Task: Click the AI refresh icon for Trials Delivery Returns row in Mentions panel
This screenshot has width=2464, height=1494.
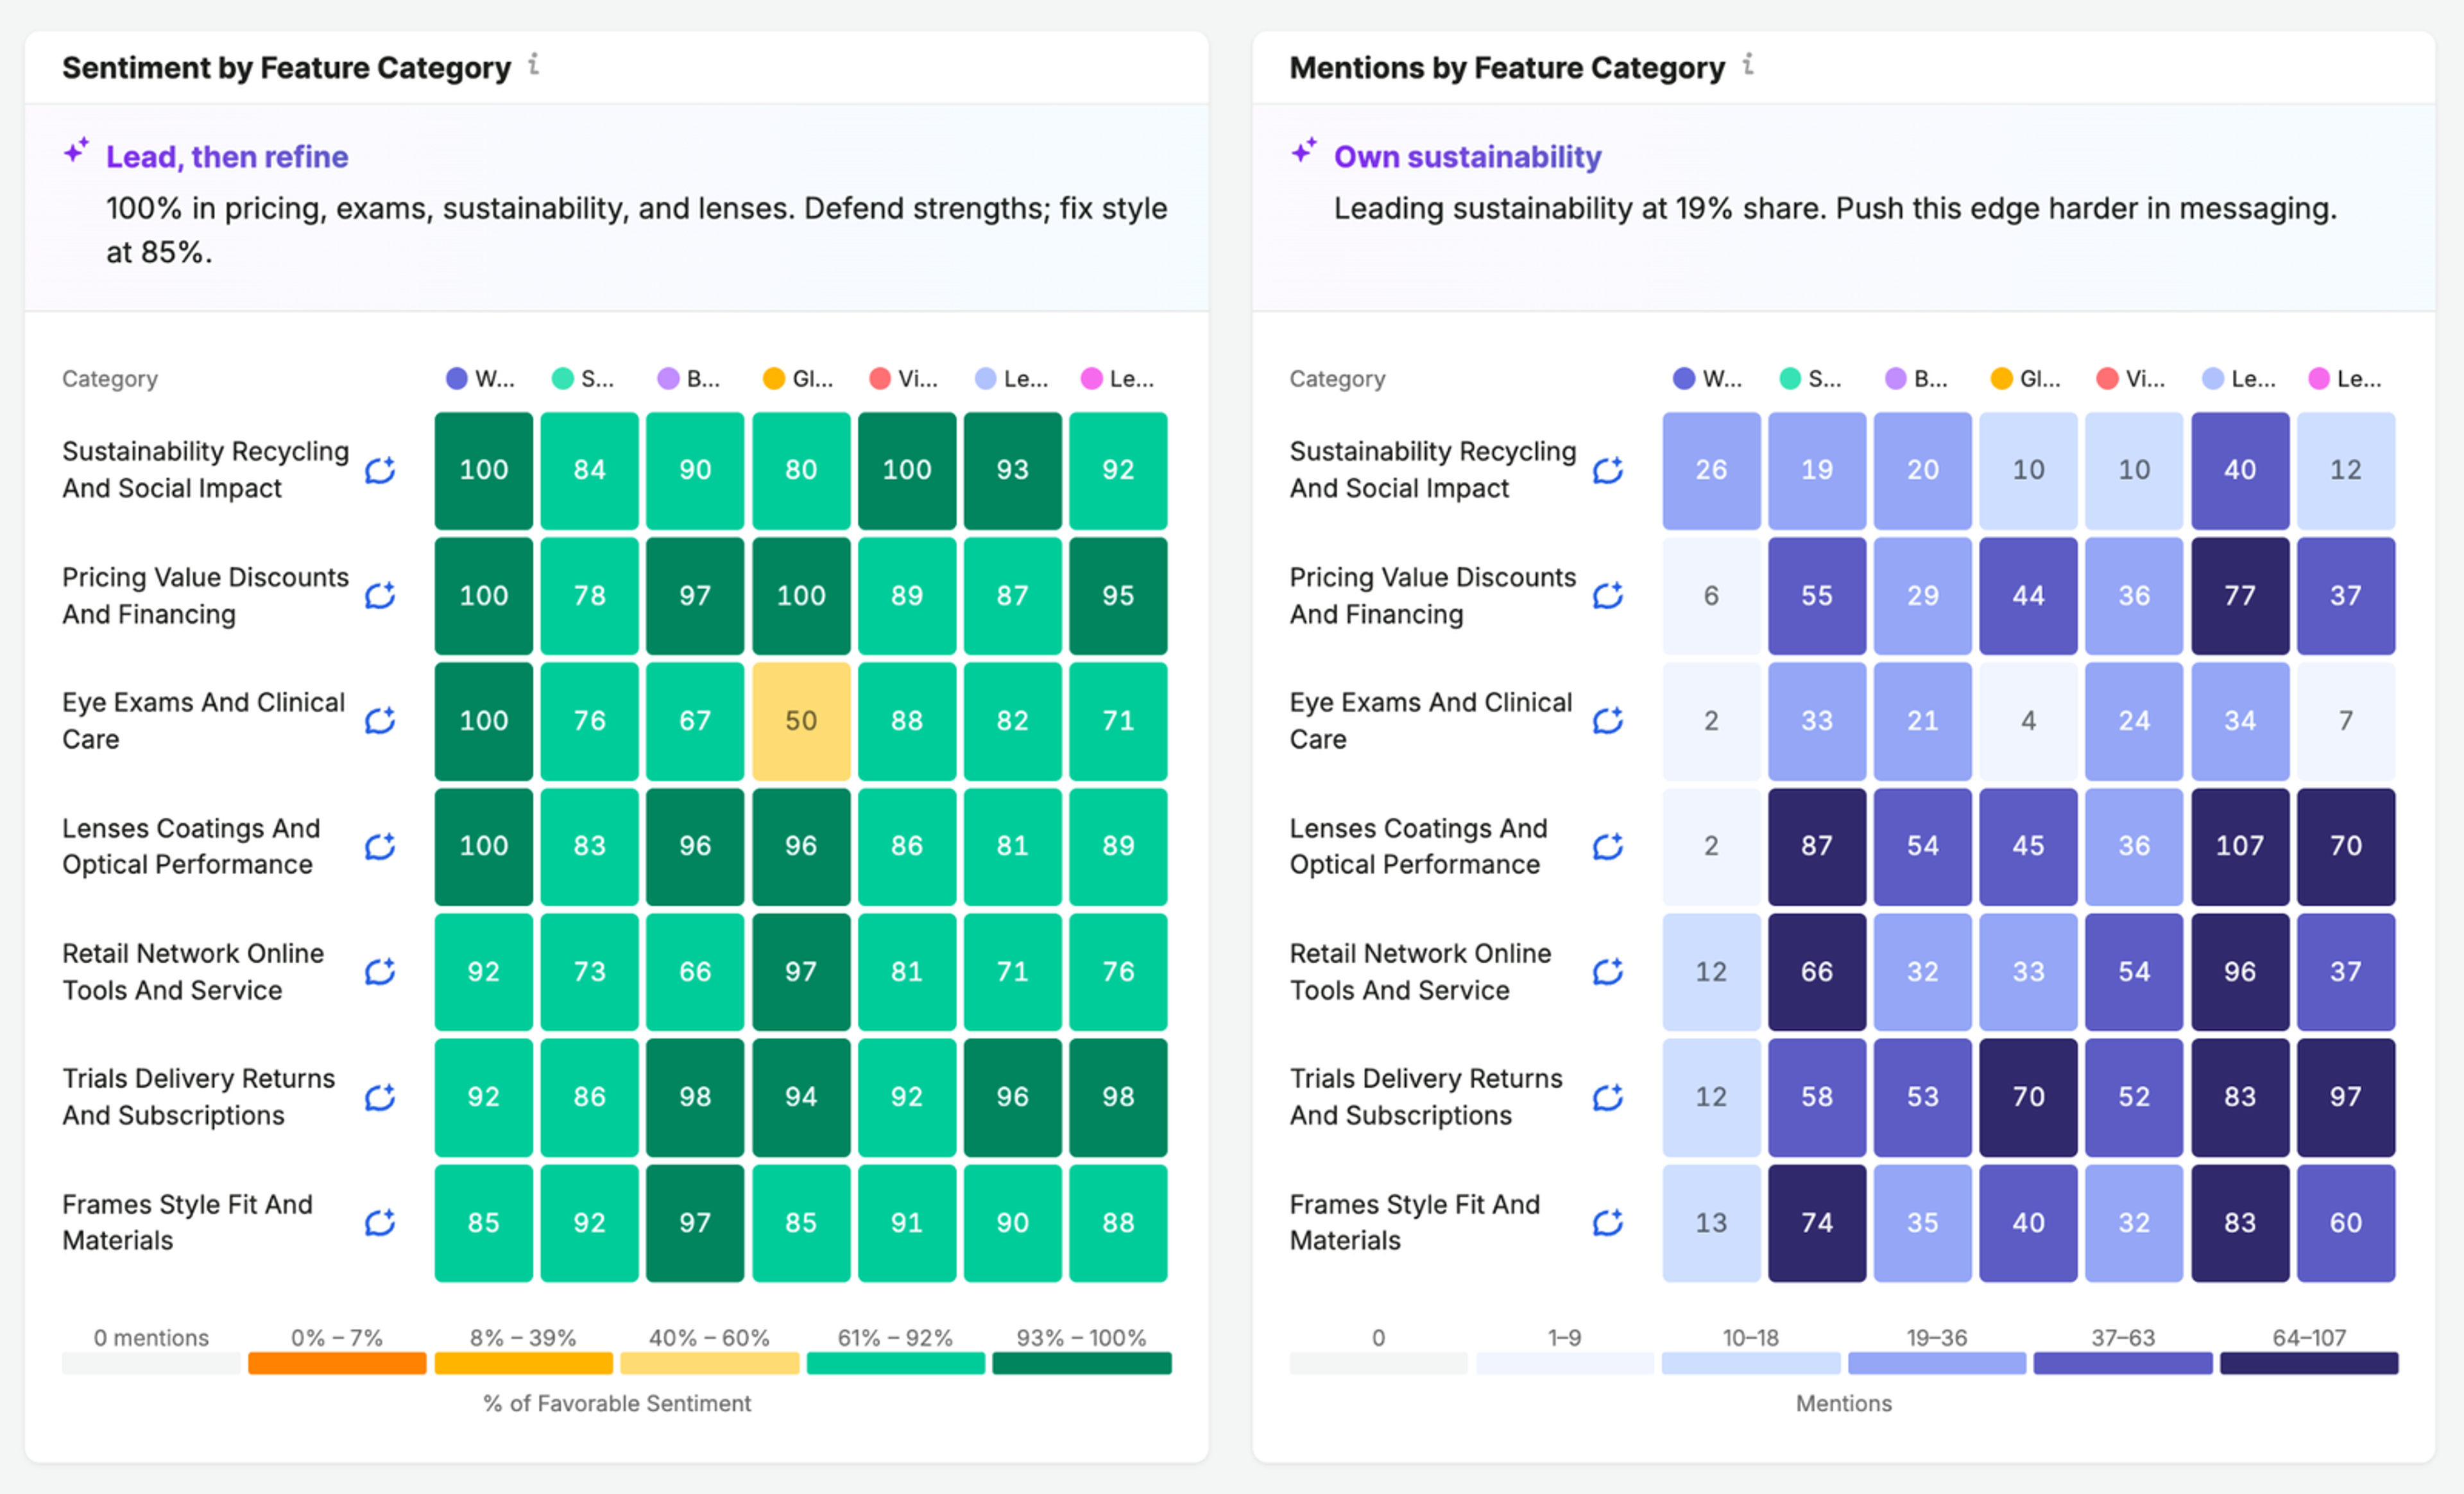Action: (x=1608, y=1098)
